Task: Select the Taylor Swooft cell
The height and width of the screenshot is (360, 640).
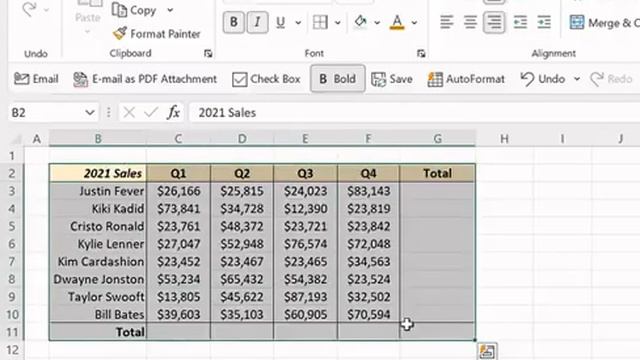Action: pos(98,297)
